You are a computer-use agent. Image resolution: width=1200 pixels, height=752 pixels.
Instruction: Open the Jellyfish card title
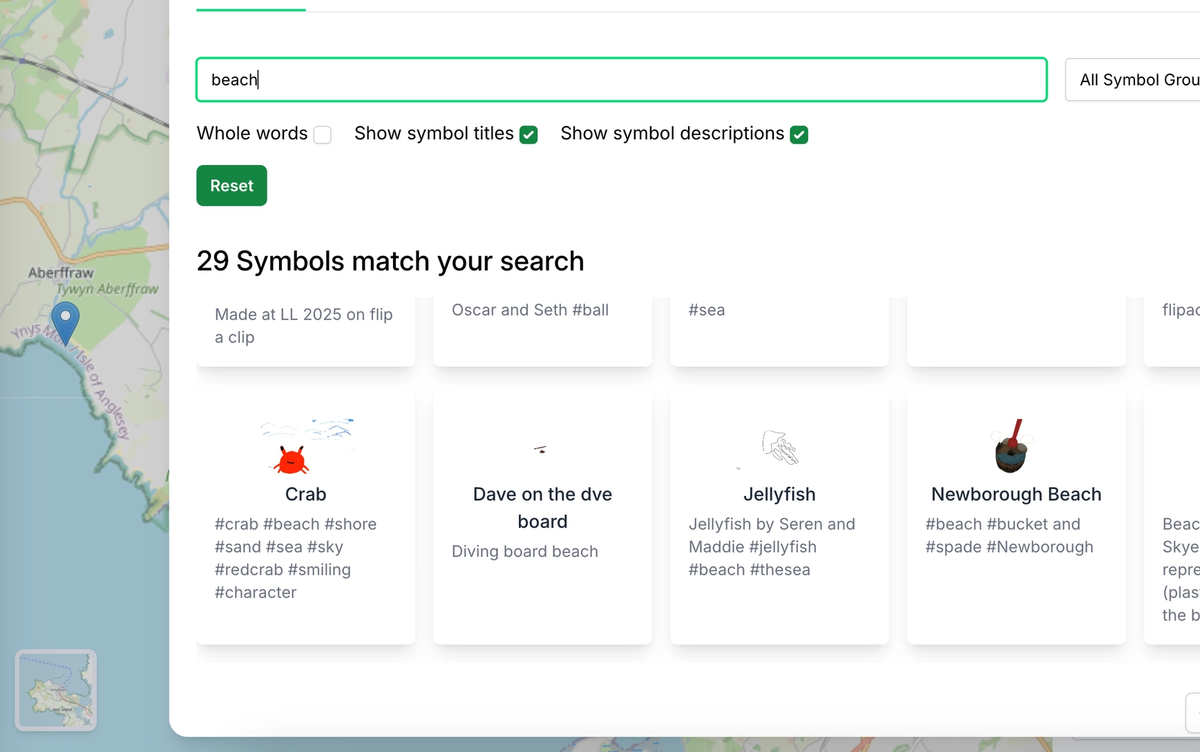click(779, 494)
